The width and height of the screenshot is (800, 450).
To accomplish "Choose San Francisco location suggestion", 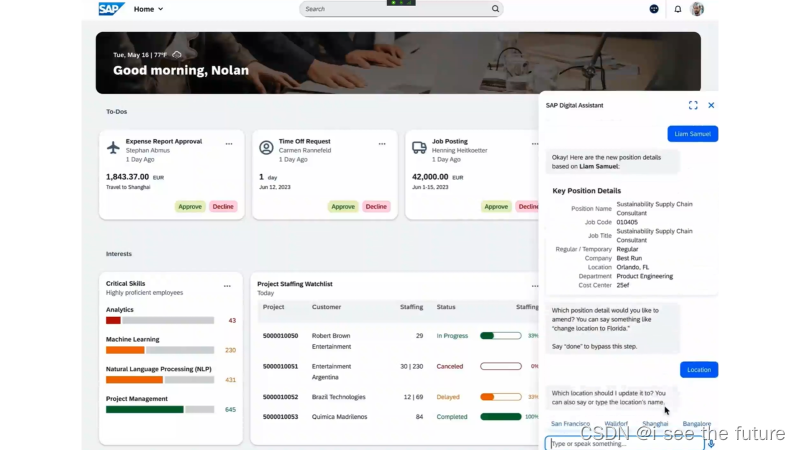I will click(x=570, y=424).
